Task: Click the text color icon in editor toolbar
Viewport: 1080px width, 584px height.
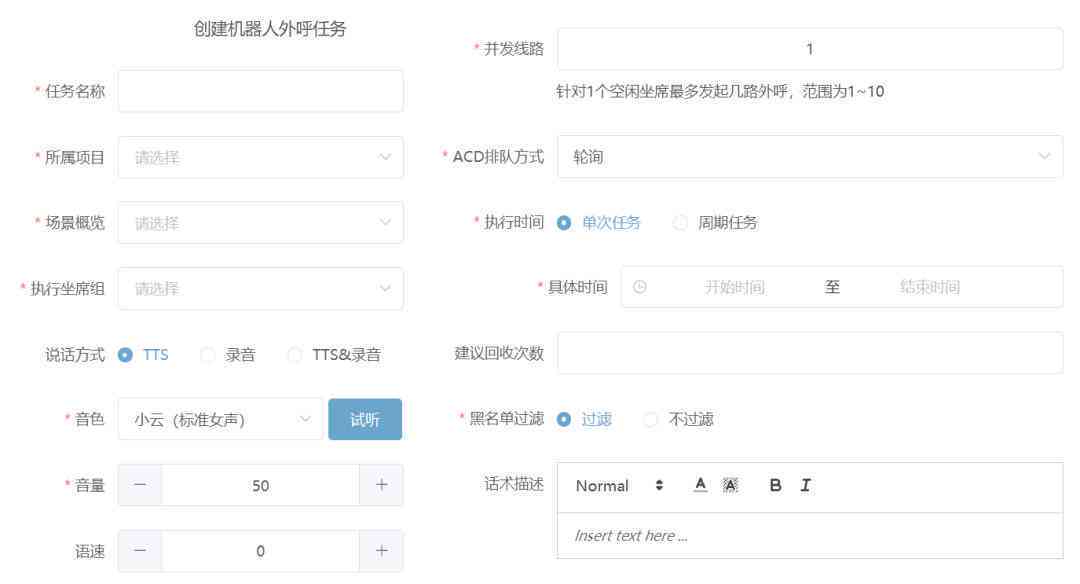Action: coord(700,485)
